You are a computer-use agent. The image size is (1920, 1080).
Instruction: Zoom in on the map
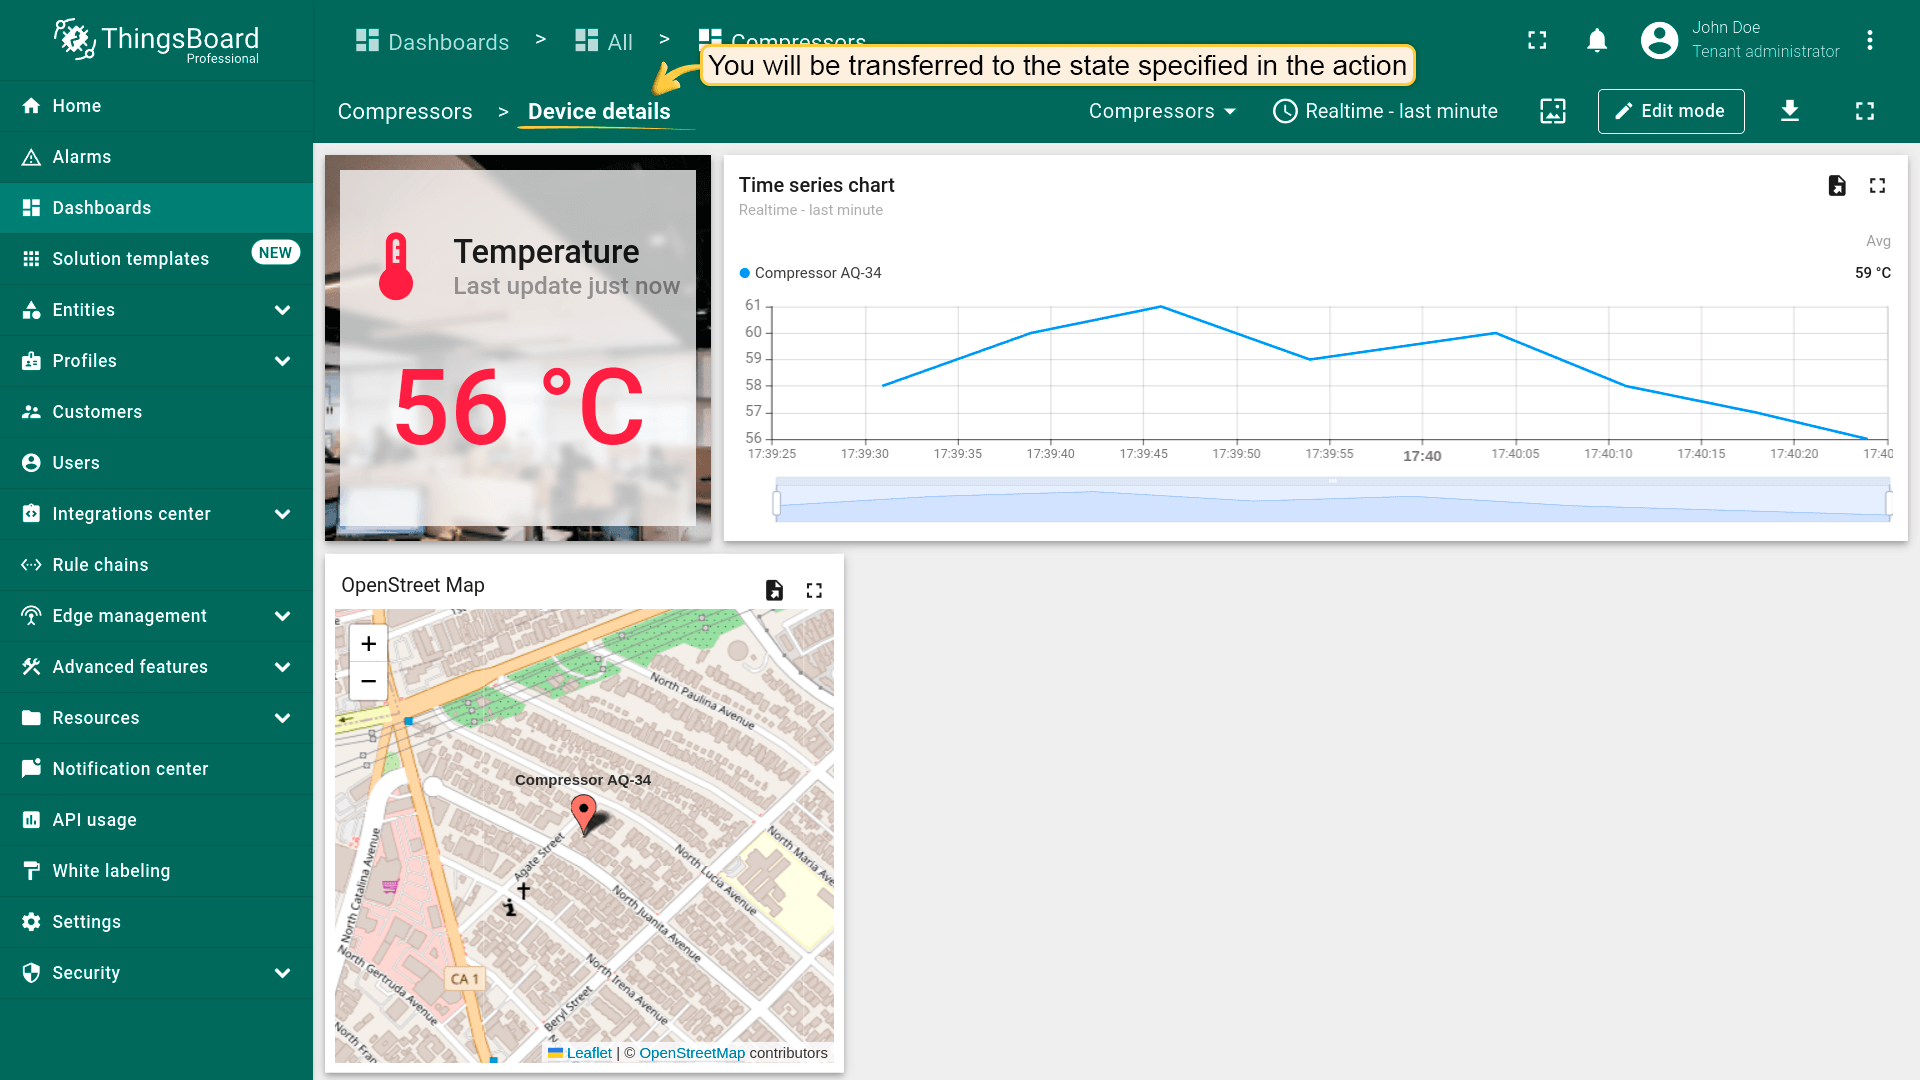point(368,644)
